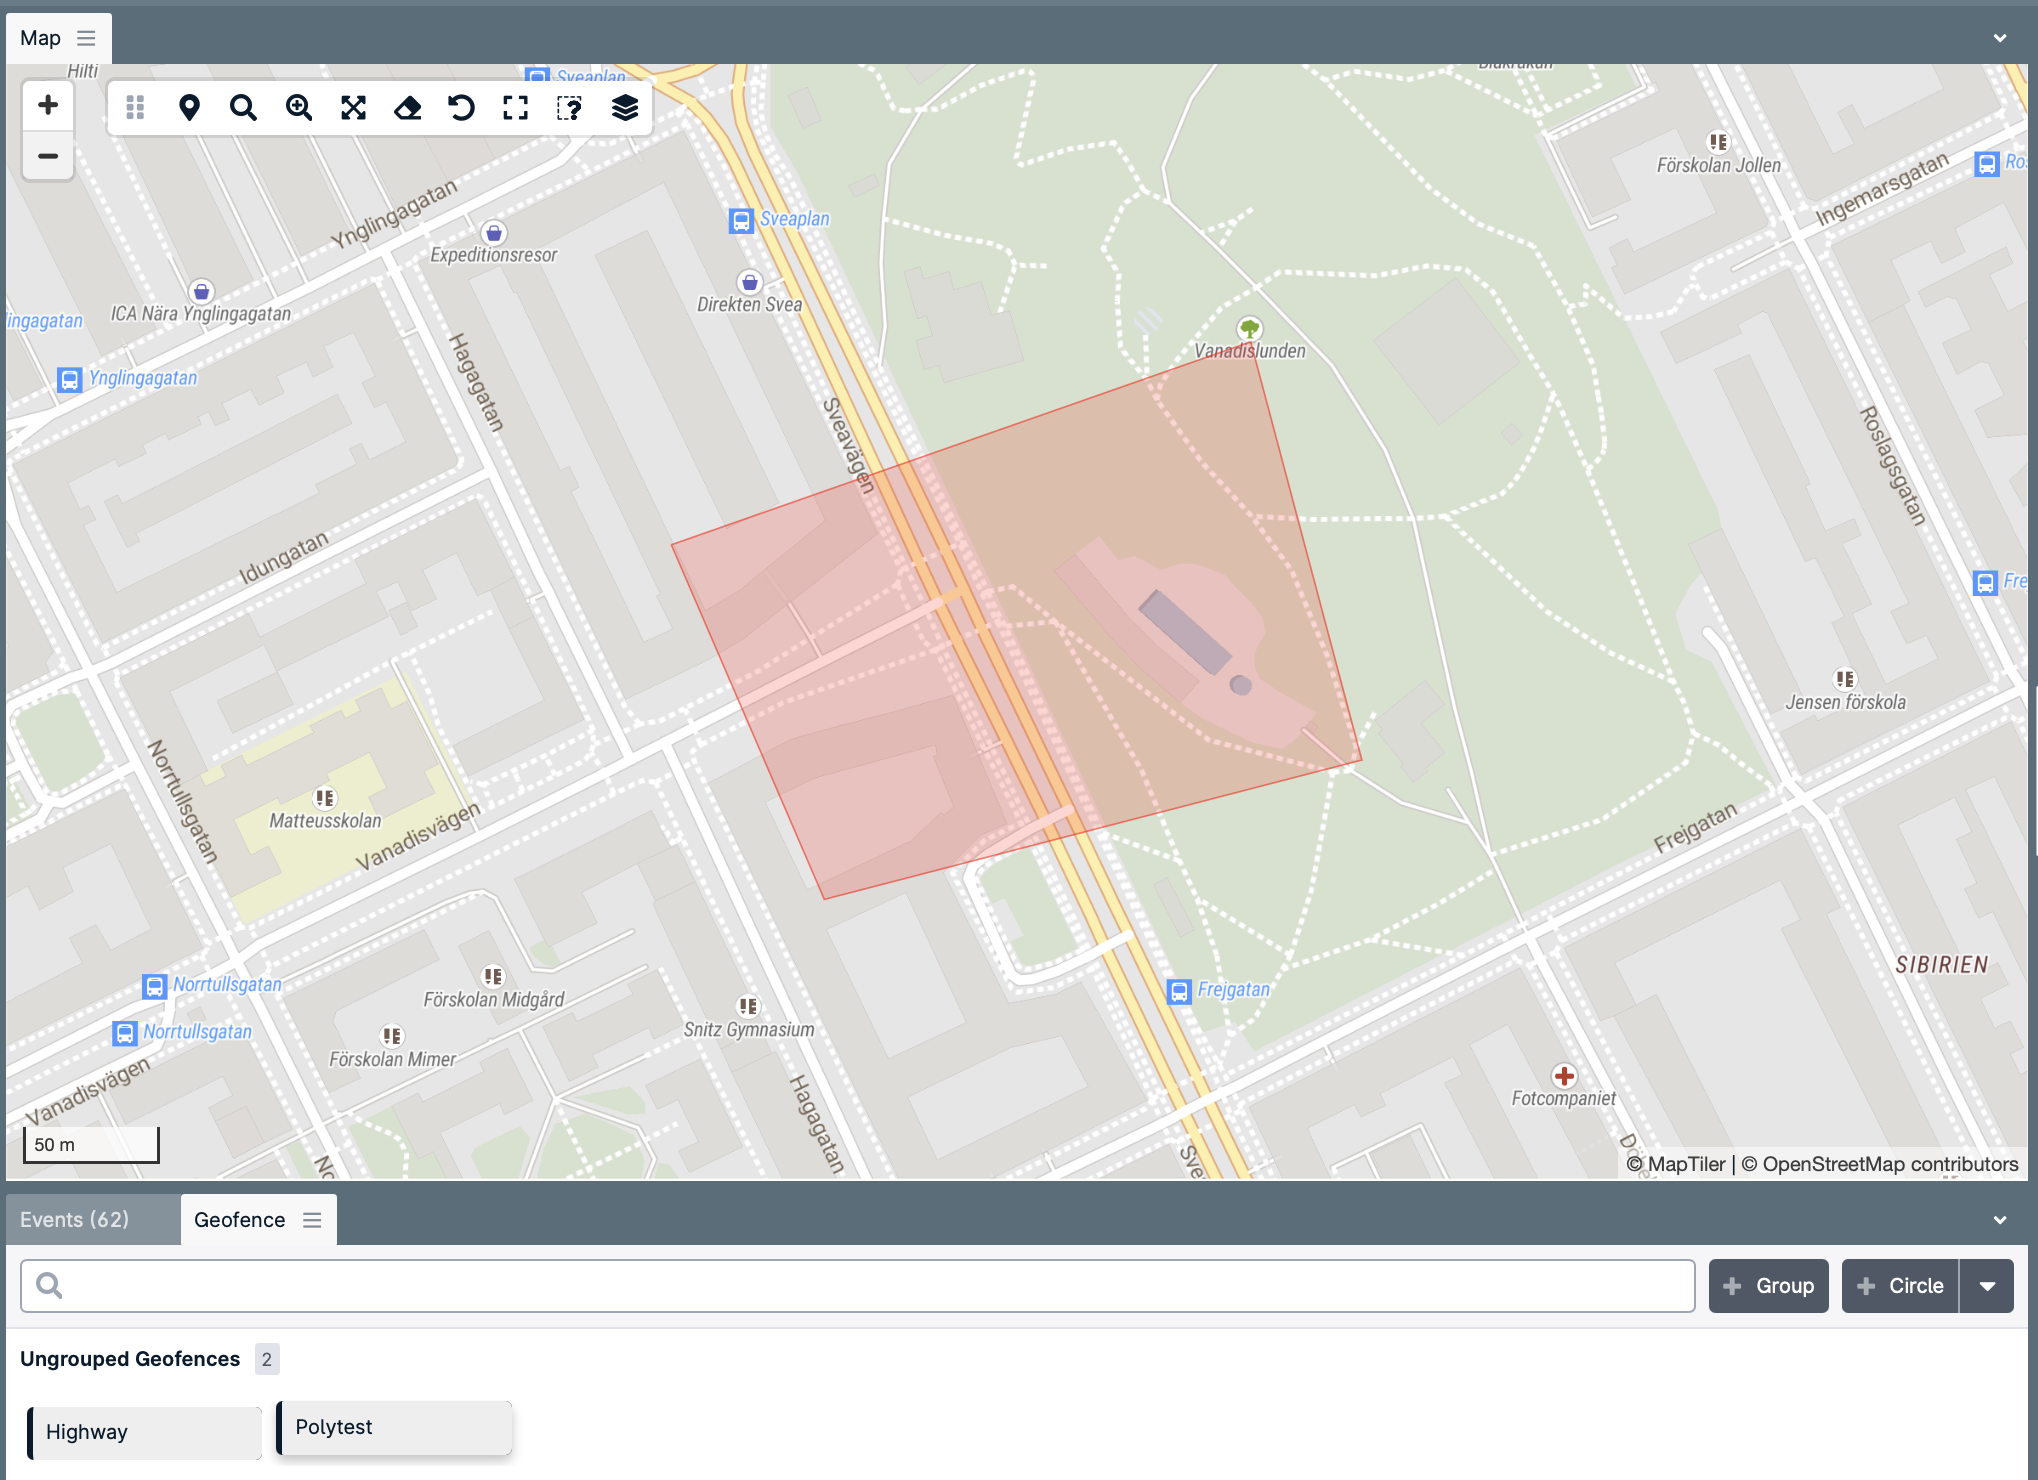This screenshot has width=2038, height=1480.
Task: Click the Förskolan Mimer icon
Action: 392,1036
